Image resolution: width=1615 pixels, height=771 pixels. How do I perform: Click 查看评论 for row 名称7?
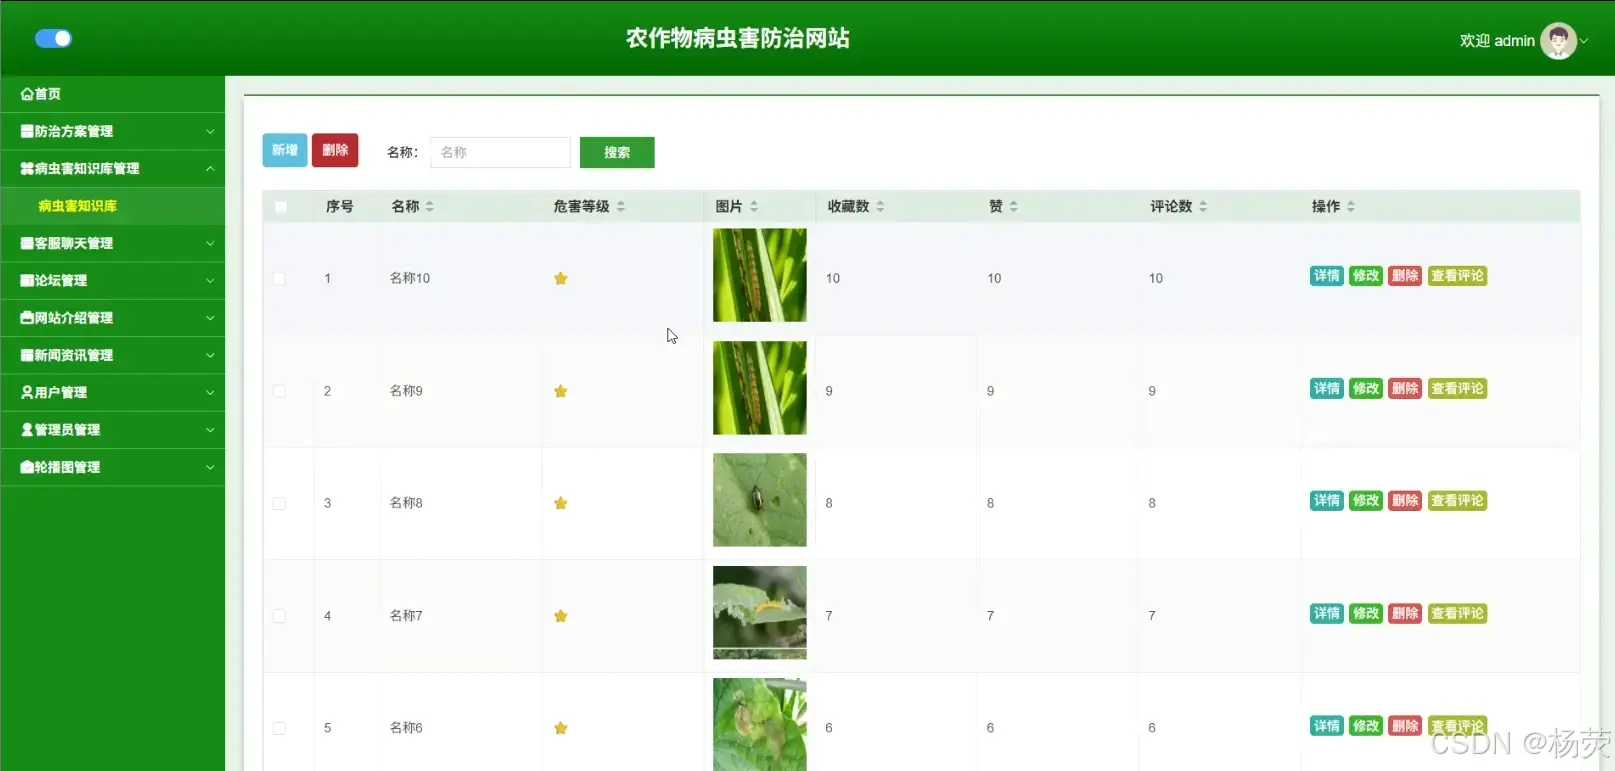pyautogui.click(x=1458, y=613)
